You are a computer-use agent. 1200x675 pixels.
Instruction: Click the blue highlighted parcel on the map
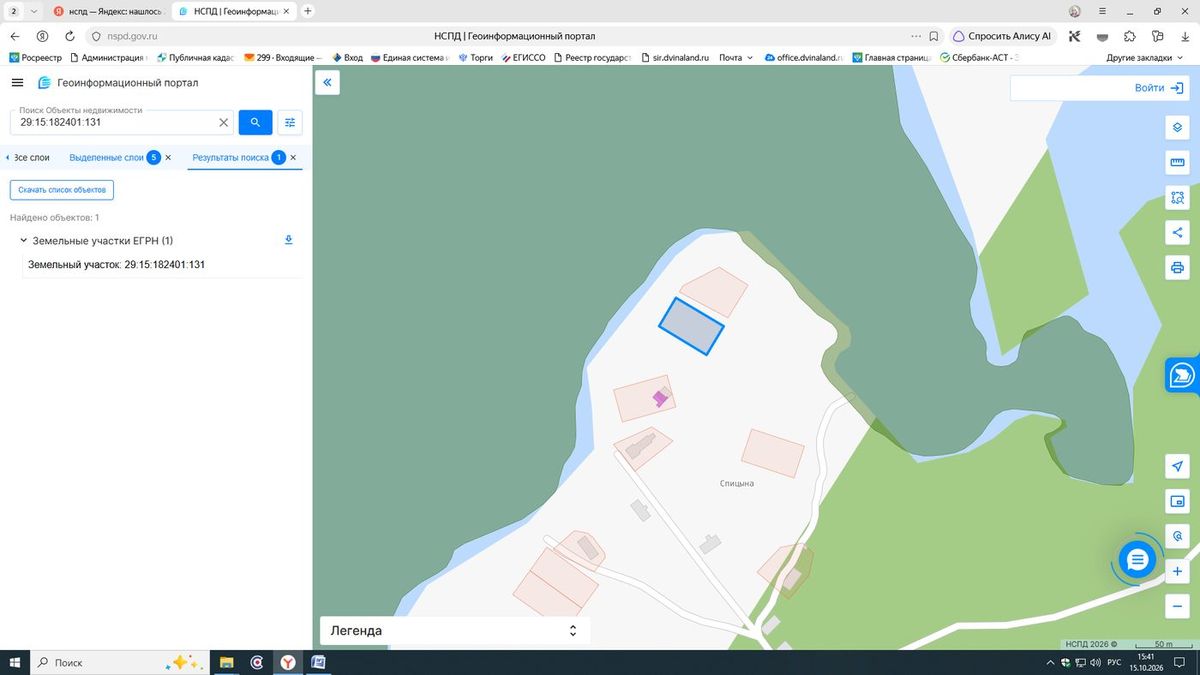pyautogui.click(x=691, y=326)
